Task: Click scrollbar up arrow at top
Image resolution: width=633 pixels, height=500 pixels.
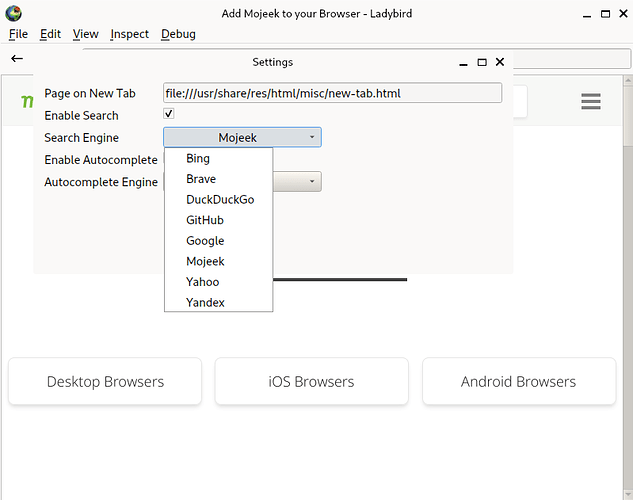Action: coord(628,80)
